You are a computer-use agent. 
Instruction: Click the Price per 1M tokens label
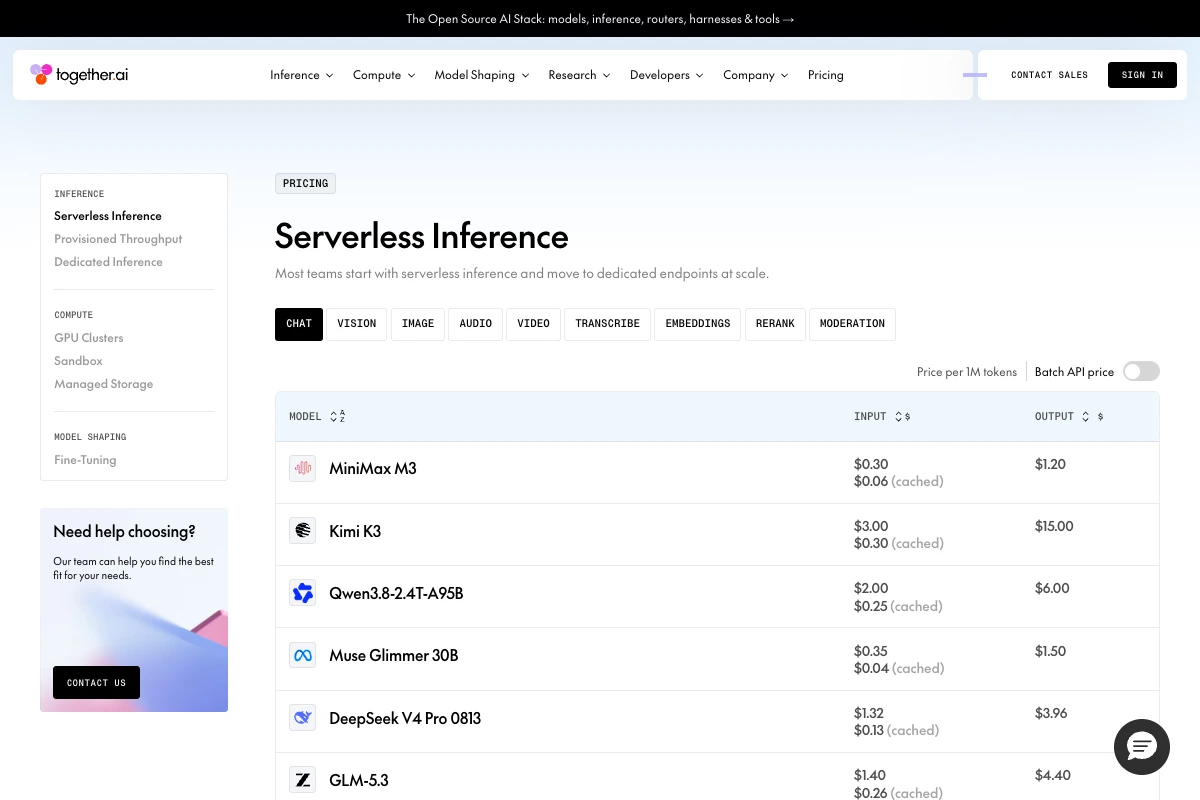967,372
